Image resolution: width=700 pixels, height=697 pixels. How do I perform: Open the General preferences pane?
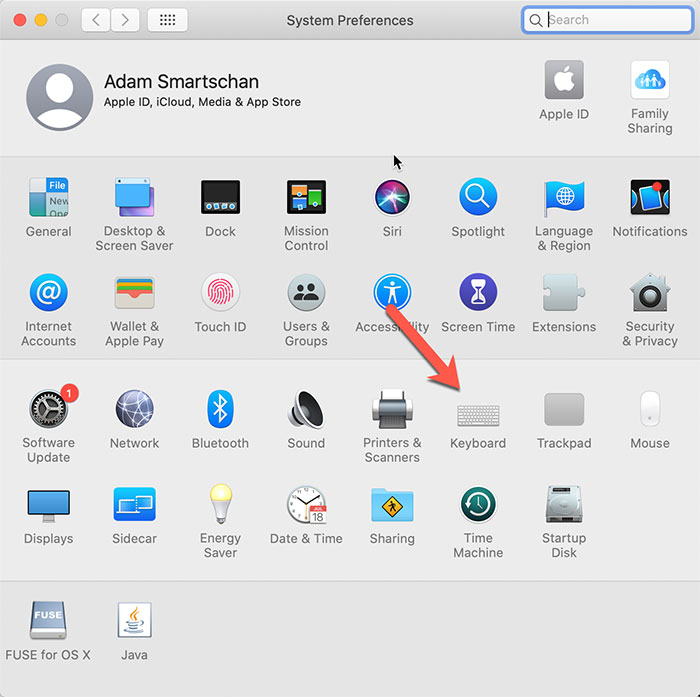click(49, 197)
